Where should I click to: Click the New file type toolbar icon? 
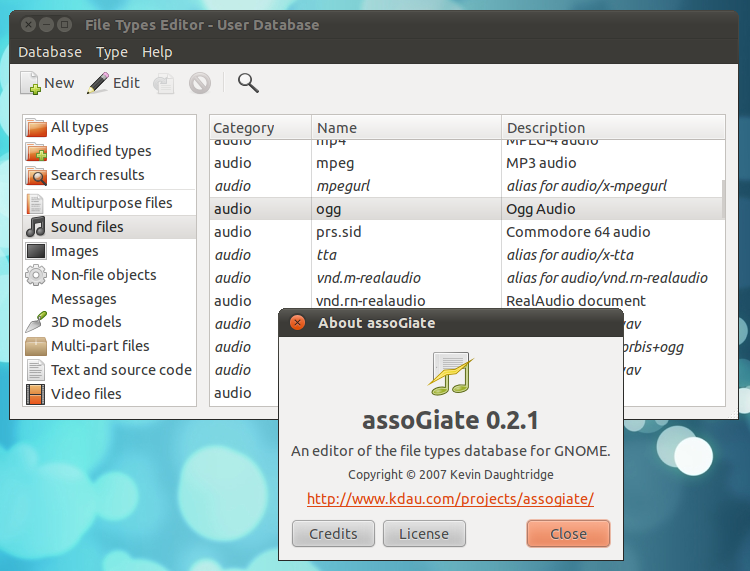[x=31, y=83]
